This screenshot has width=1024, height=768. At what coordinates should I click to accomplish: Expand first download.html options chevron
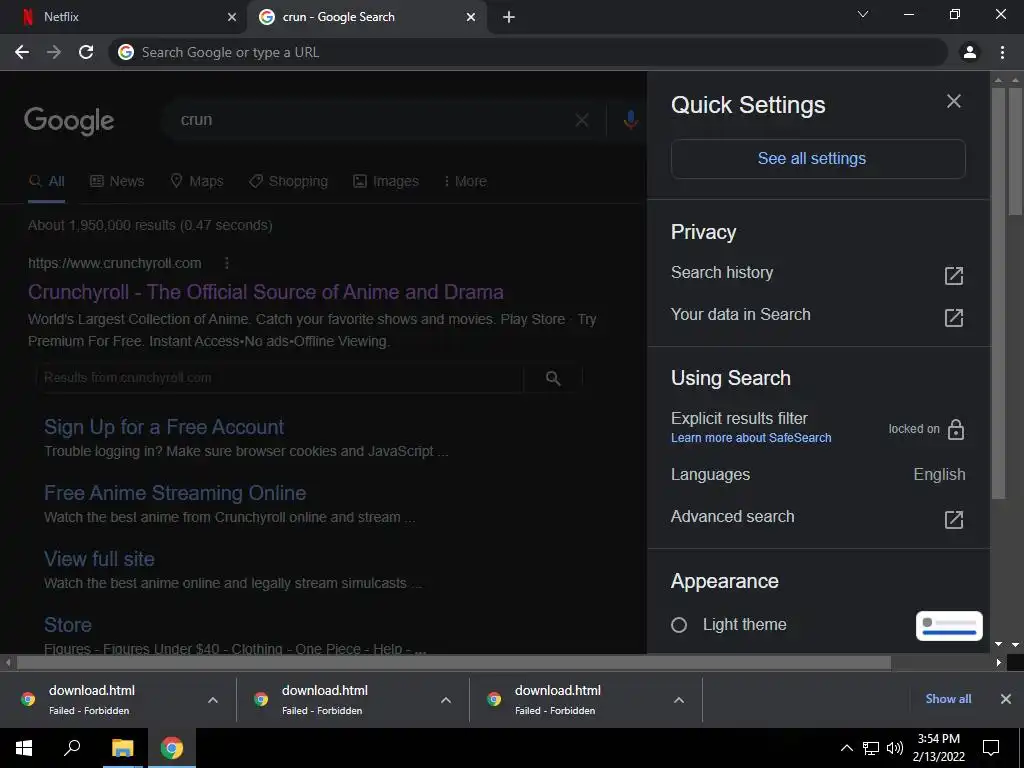click(213, 699)
